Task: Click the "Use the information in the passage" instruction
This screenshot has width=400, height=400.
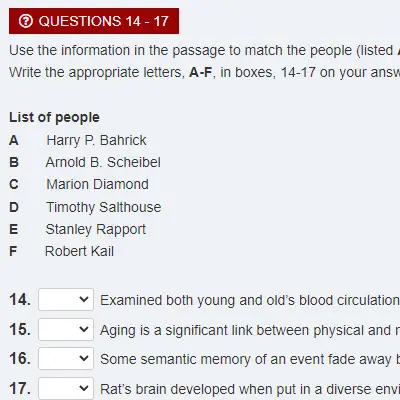Action: point(204,50)
